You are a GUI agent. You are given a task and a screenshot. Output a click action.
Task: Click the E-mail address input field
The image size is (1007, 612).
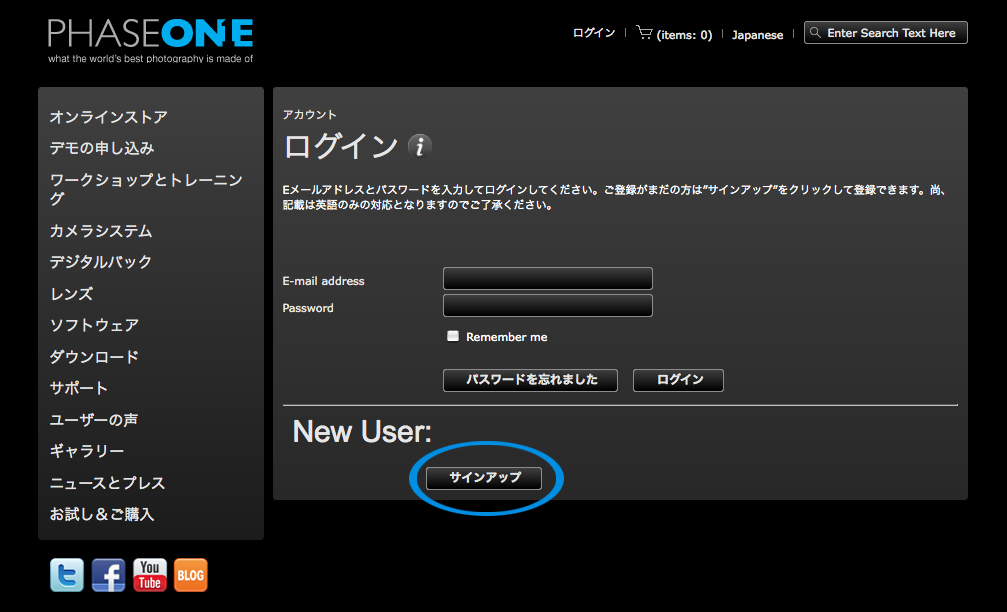(x=547, y=278)
